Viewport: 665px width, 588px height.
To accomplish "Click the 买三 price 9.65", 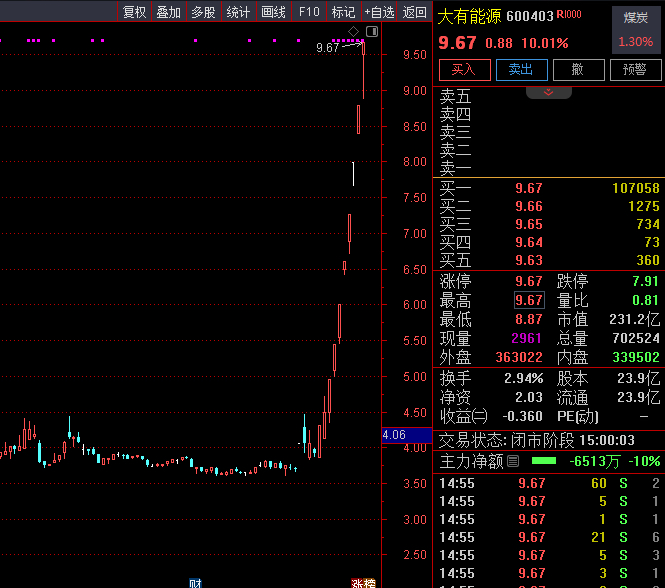I will pos(529,224).
